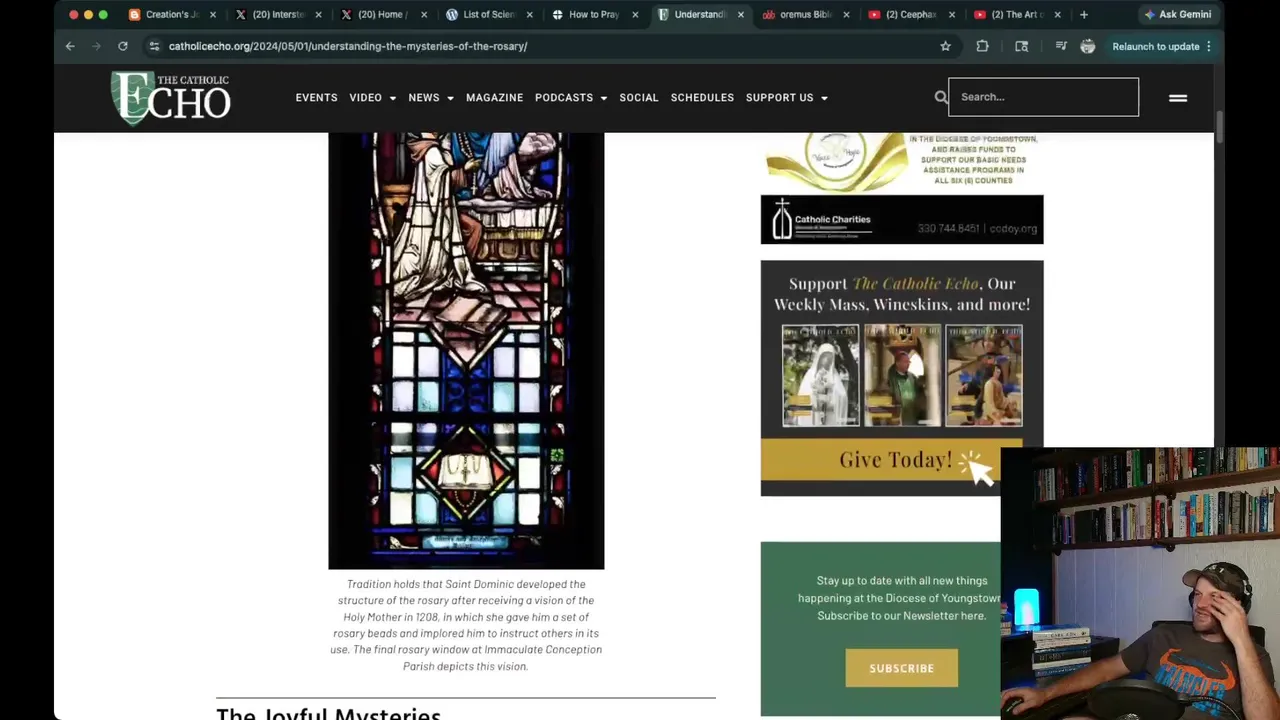This screenshot has width=1280, height=720.
Task: Click the stained glass rosary window image
Action: pos(466,350)
